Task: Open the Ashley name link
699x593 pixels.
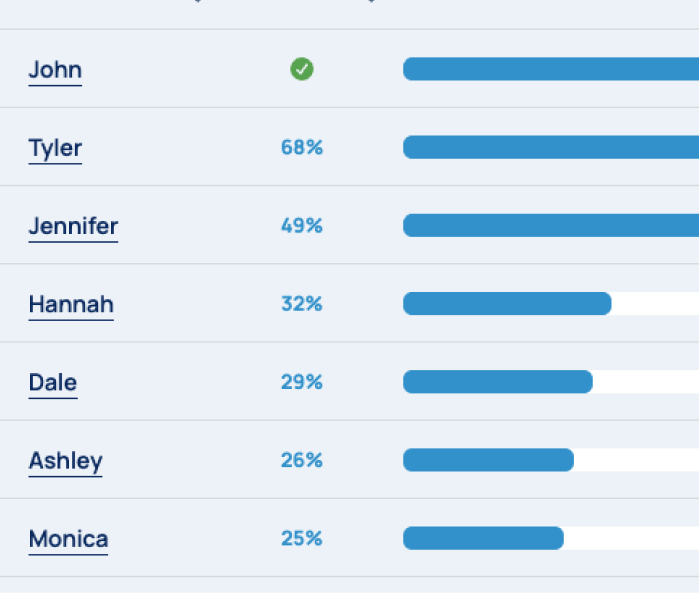Action: pyautogui.click(x=66, y=461)
